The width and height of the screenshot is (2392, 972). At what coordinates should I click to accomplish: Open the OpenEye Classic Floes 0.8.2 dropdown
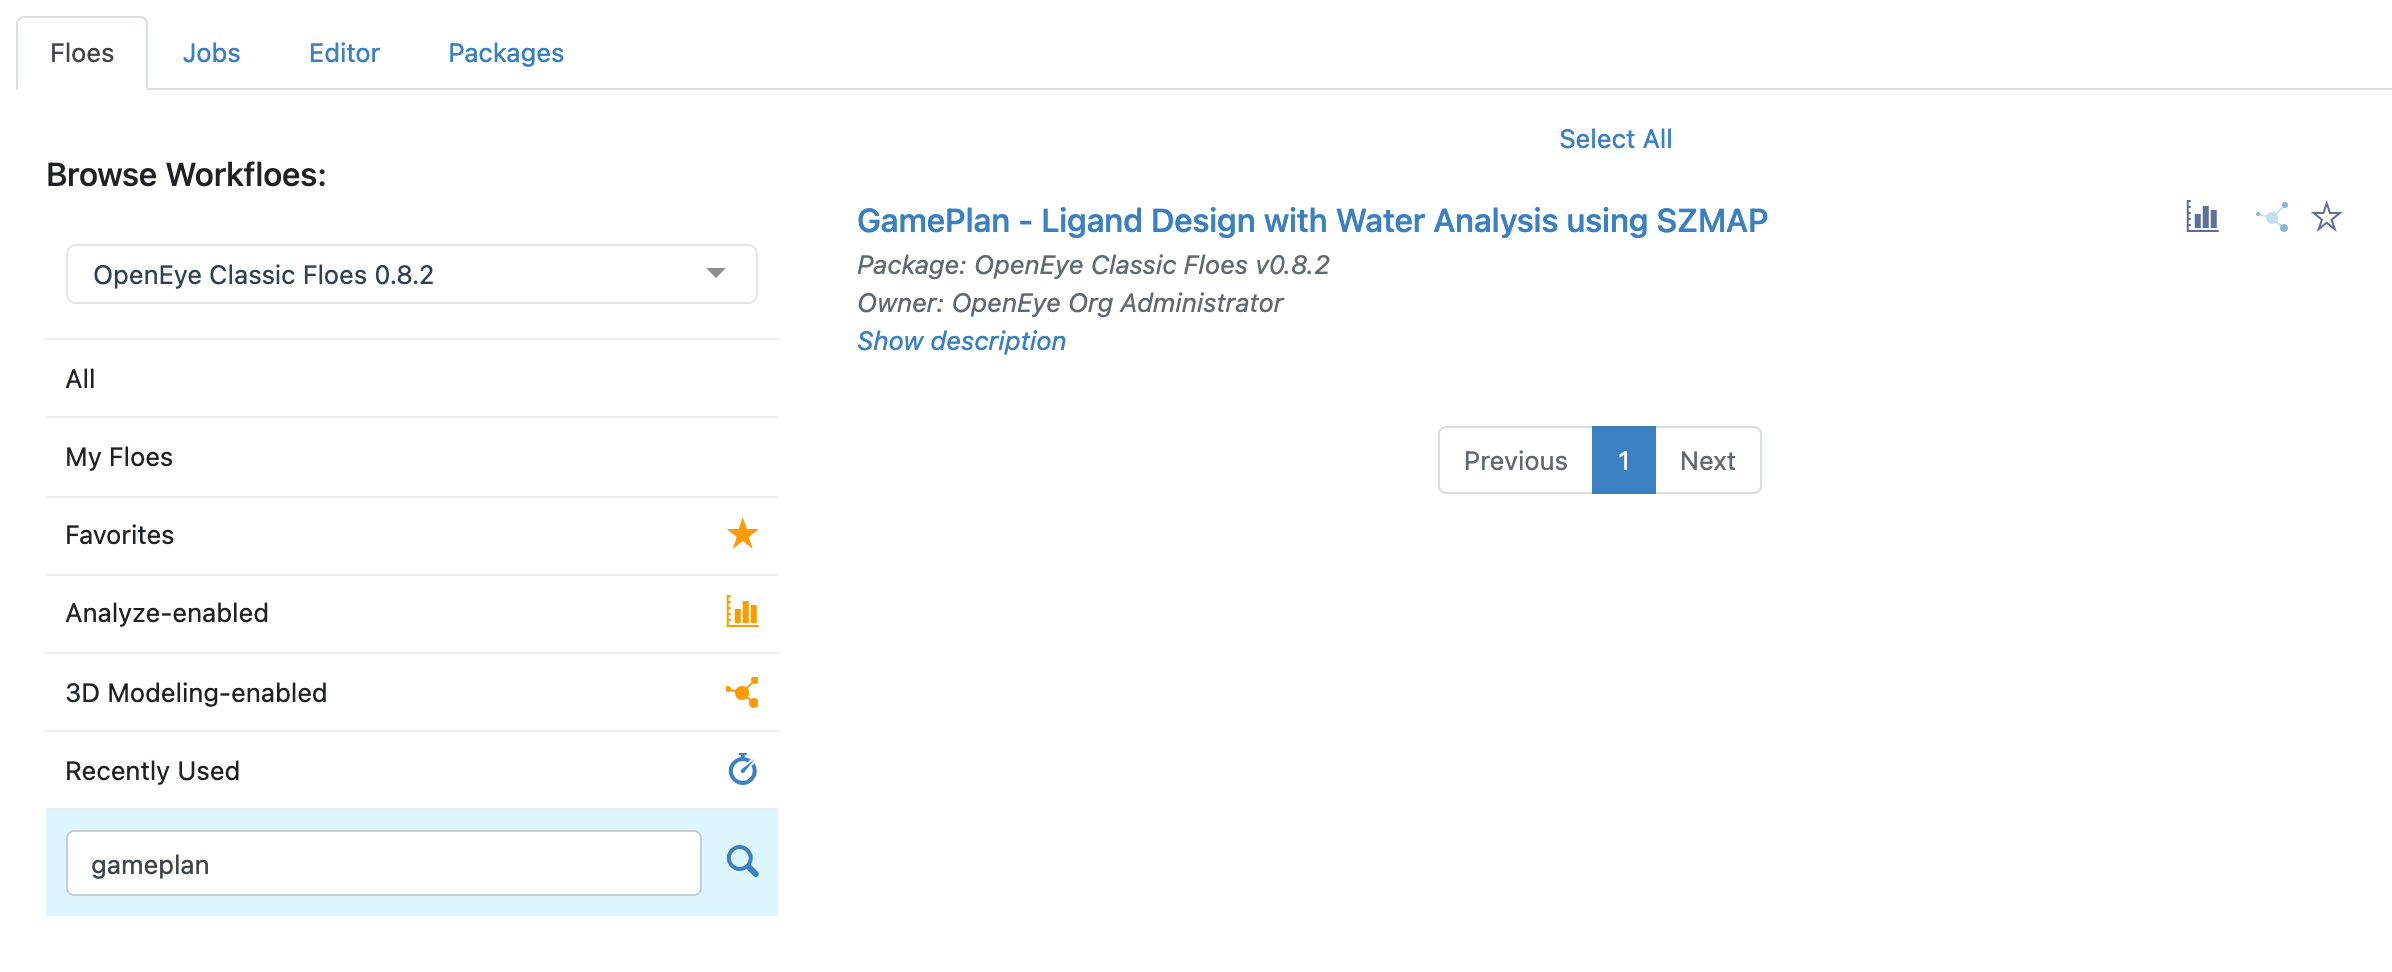tap(411, 274)
